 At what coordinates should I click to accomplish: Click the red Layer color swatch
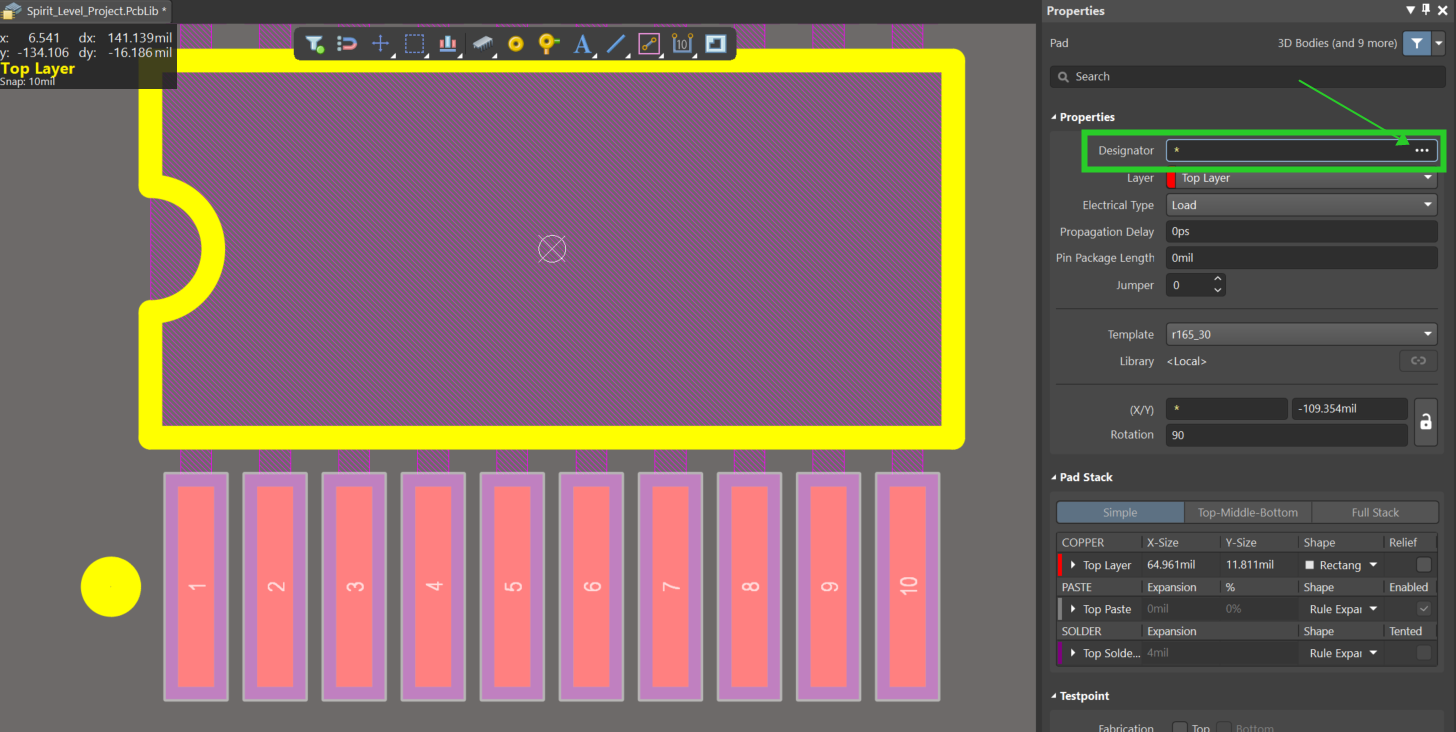pos(1171,179)
